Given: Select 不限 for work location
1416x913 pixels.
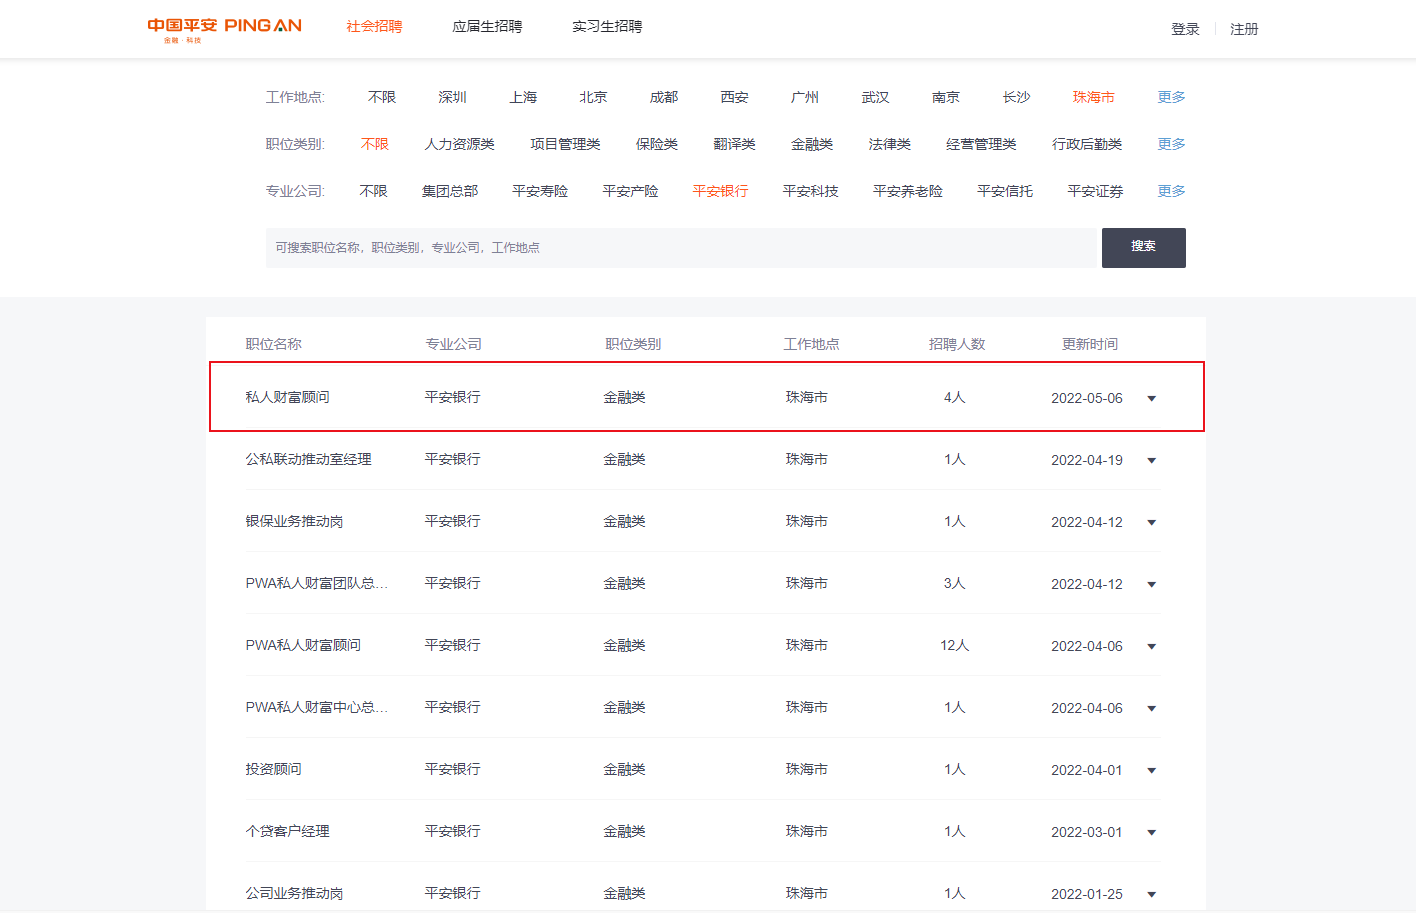Looking at the screenshot, I should (x=382, y=97).
